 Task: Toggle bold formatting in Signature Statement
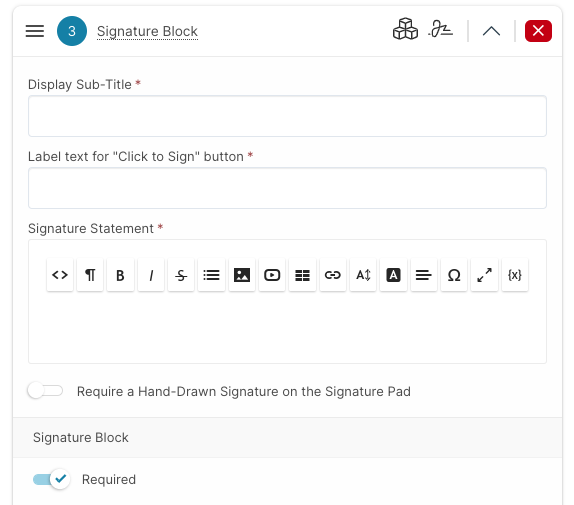pos(120,275)
